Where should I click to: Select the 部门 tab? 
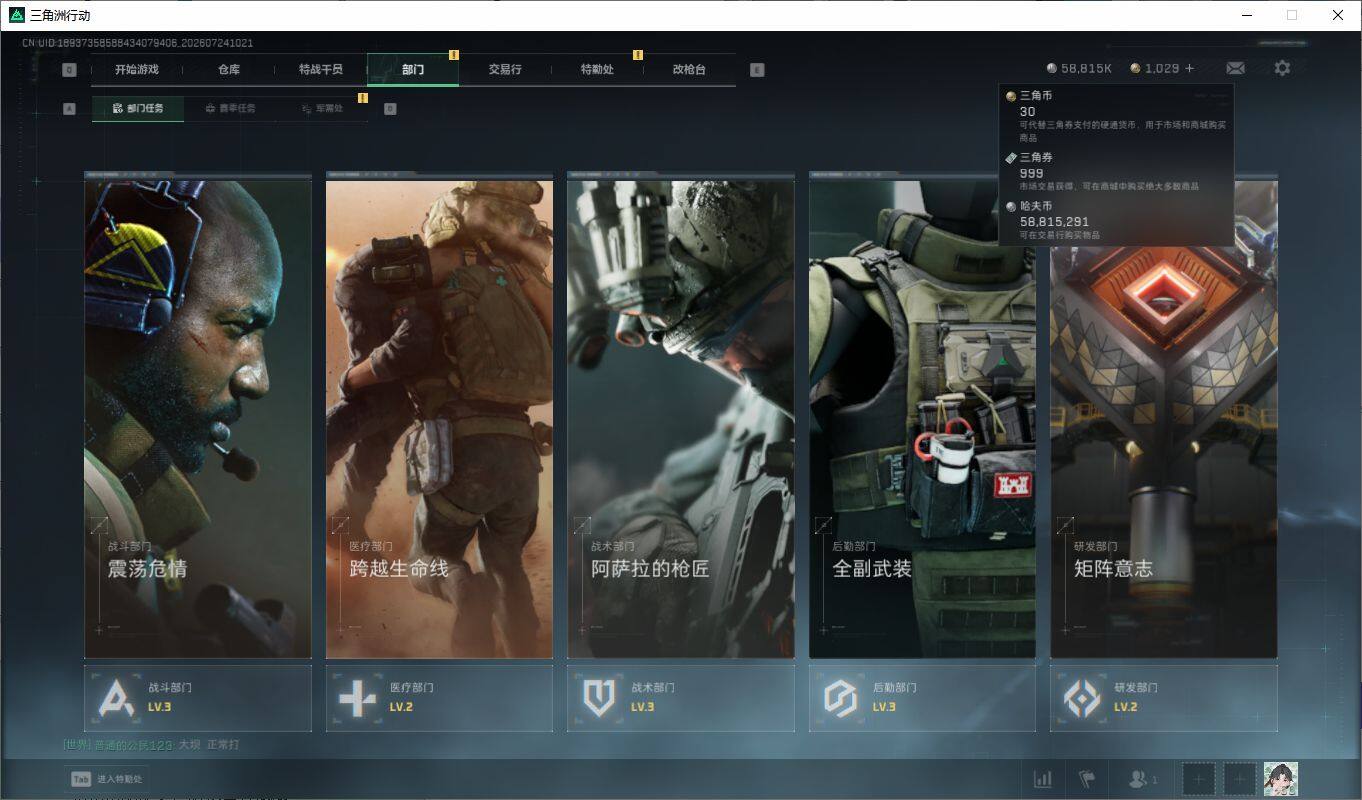413,70
